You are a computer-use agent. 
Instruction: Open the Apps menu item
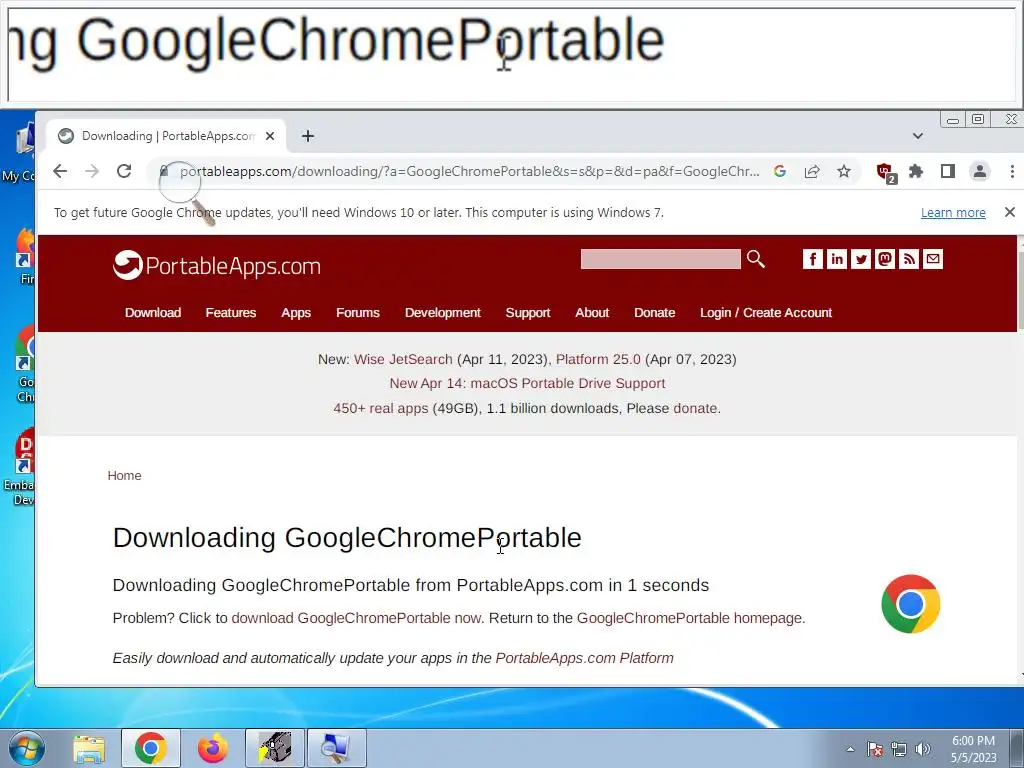click(x=296, y=312)
